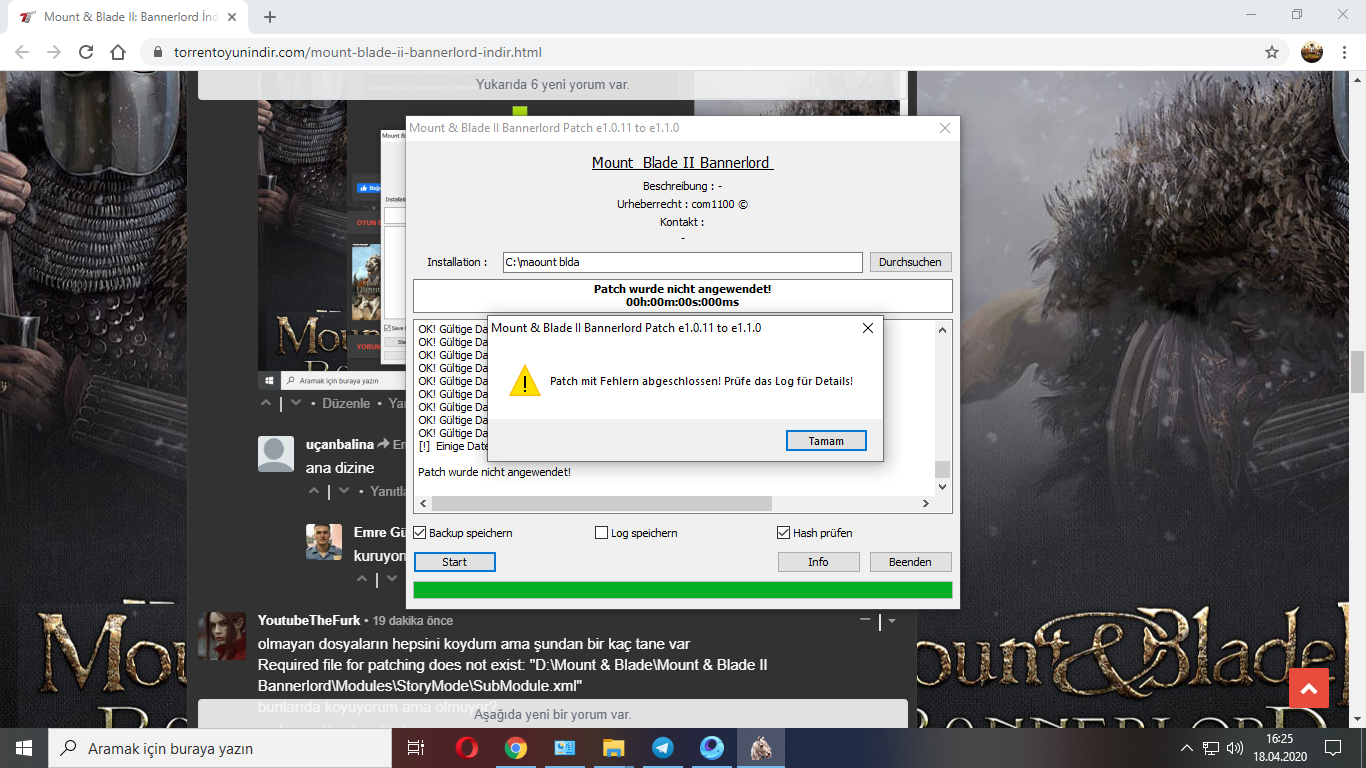Switch to Chrome on the taskbar
Viewport: 1366px width, 768px height.
pyautogui.click(x=516, y=748)
